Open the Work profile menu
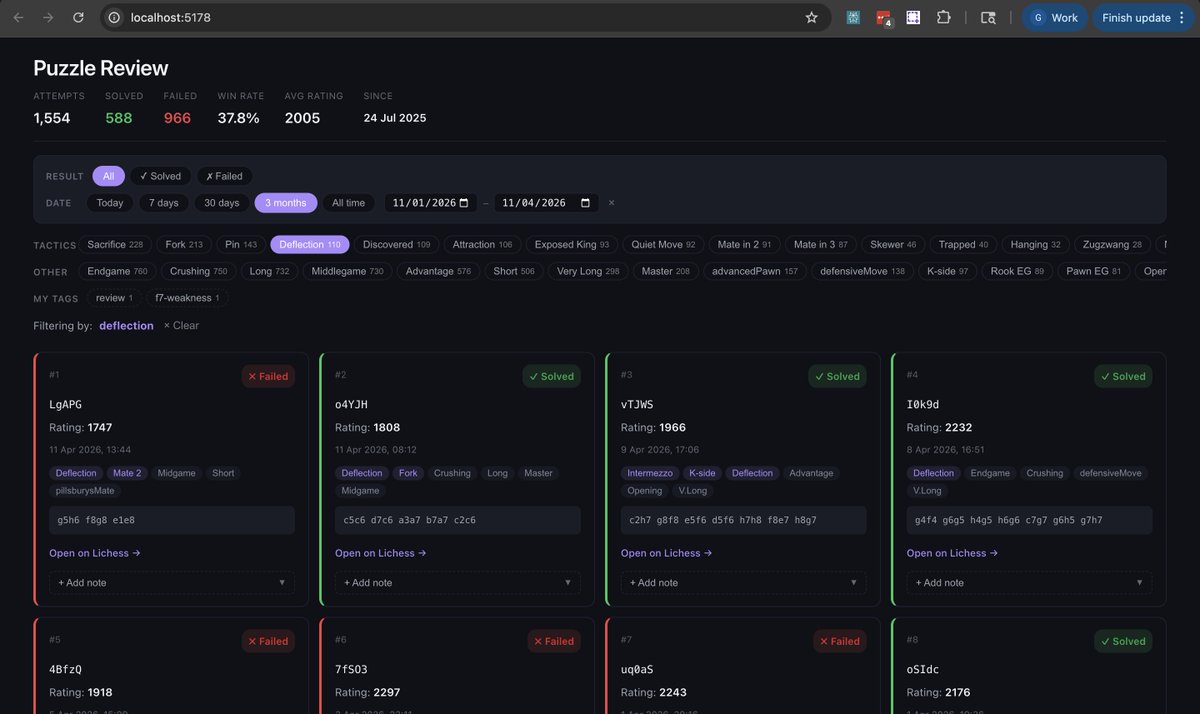Viewport: 1200px width, 714px height. 1055,17
